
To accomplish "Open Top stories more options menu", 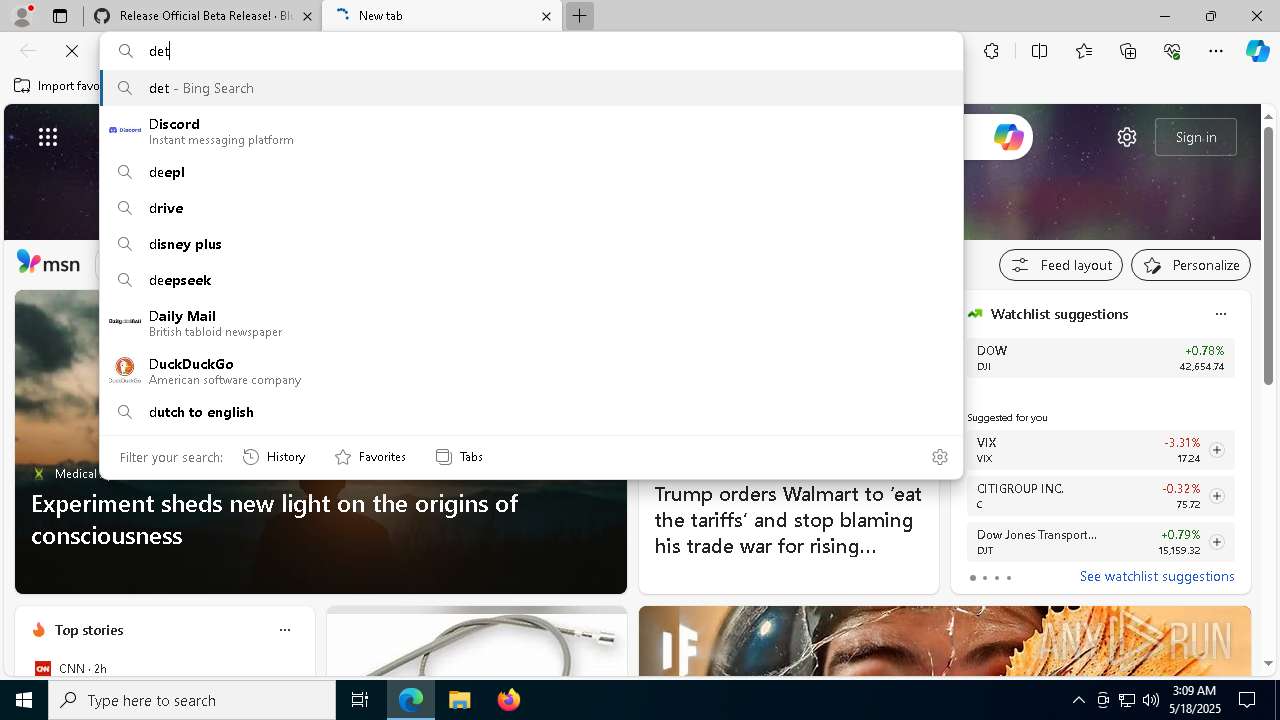I will coord(285,630).
